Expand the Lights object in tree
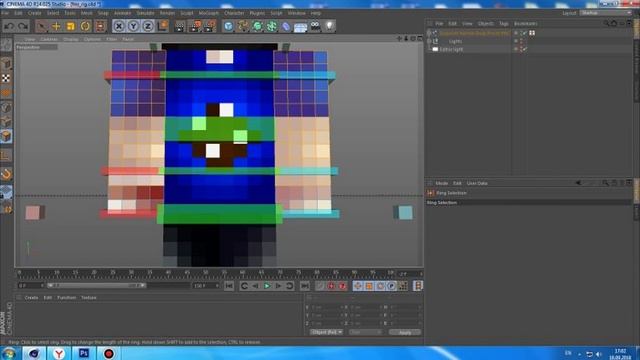Viewport: 640px width, 360px height. 429,41
